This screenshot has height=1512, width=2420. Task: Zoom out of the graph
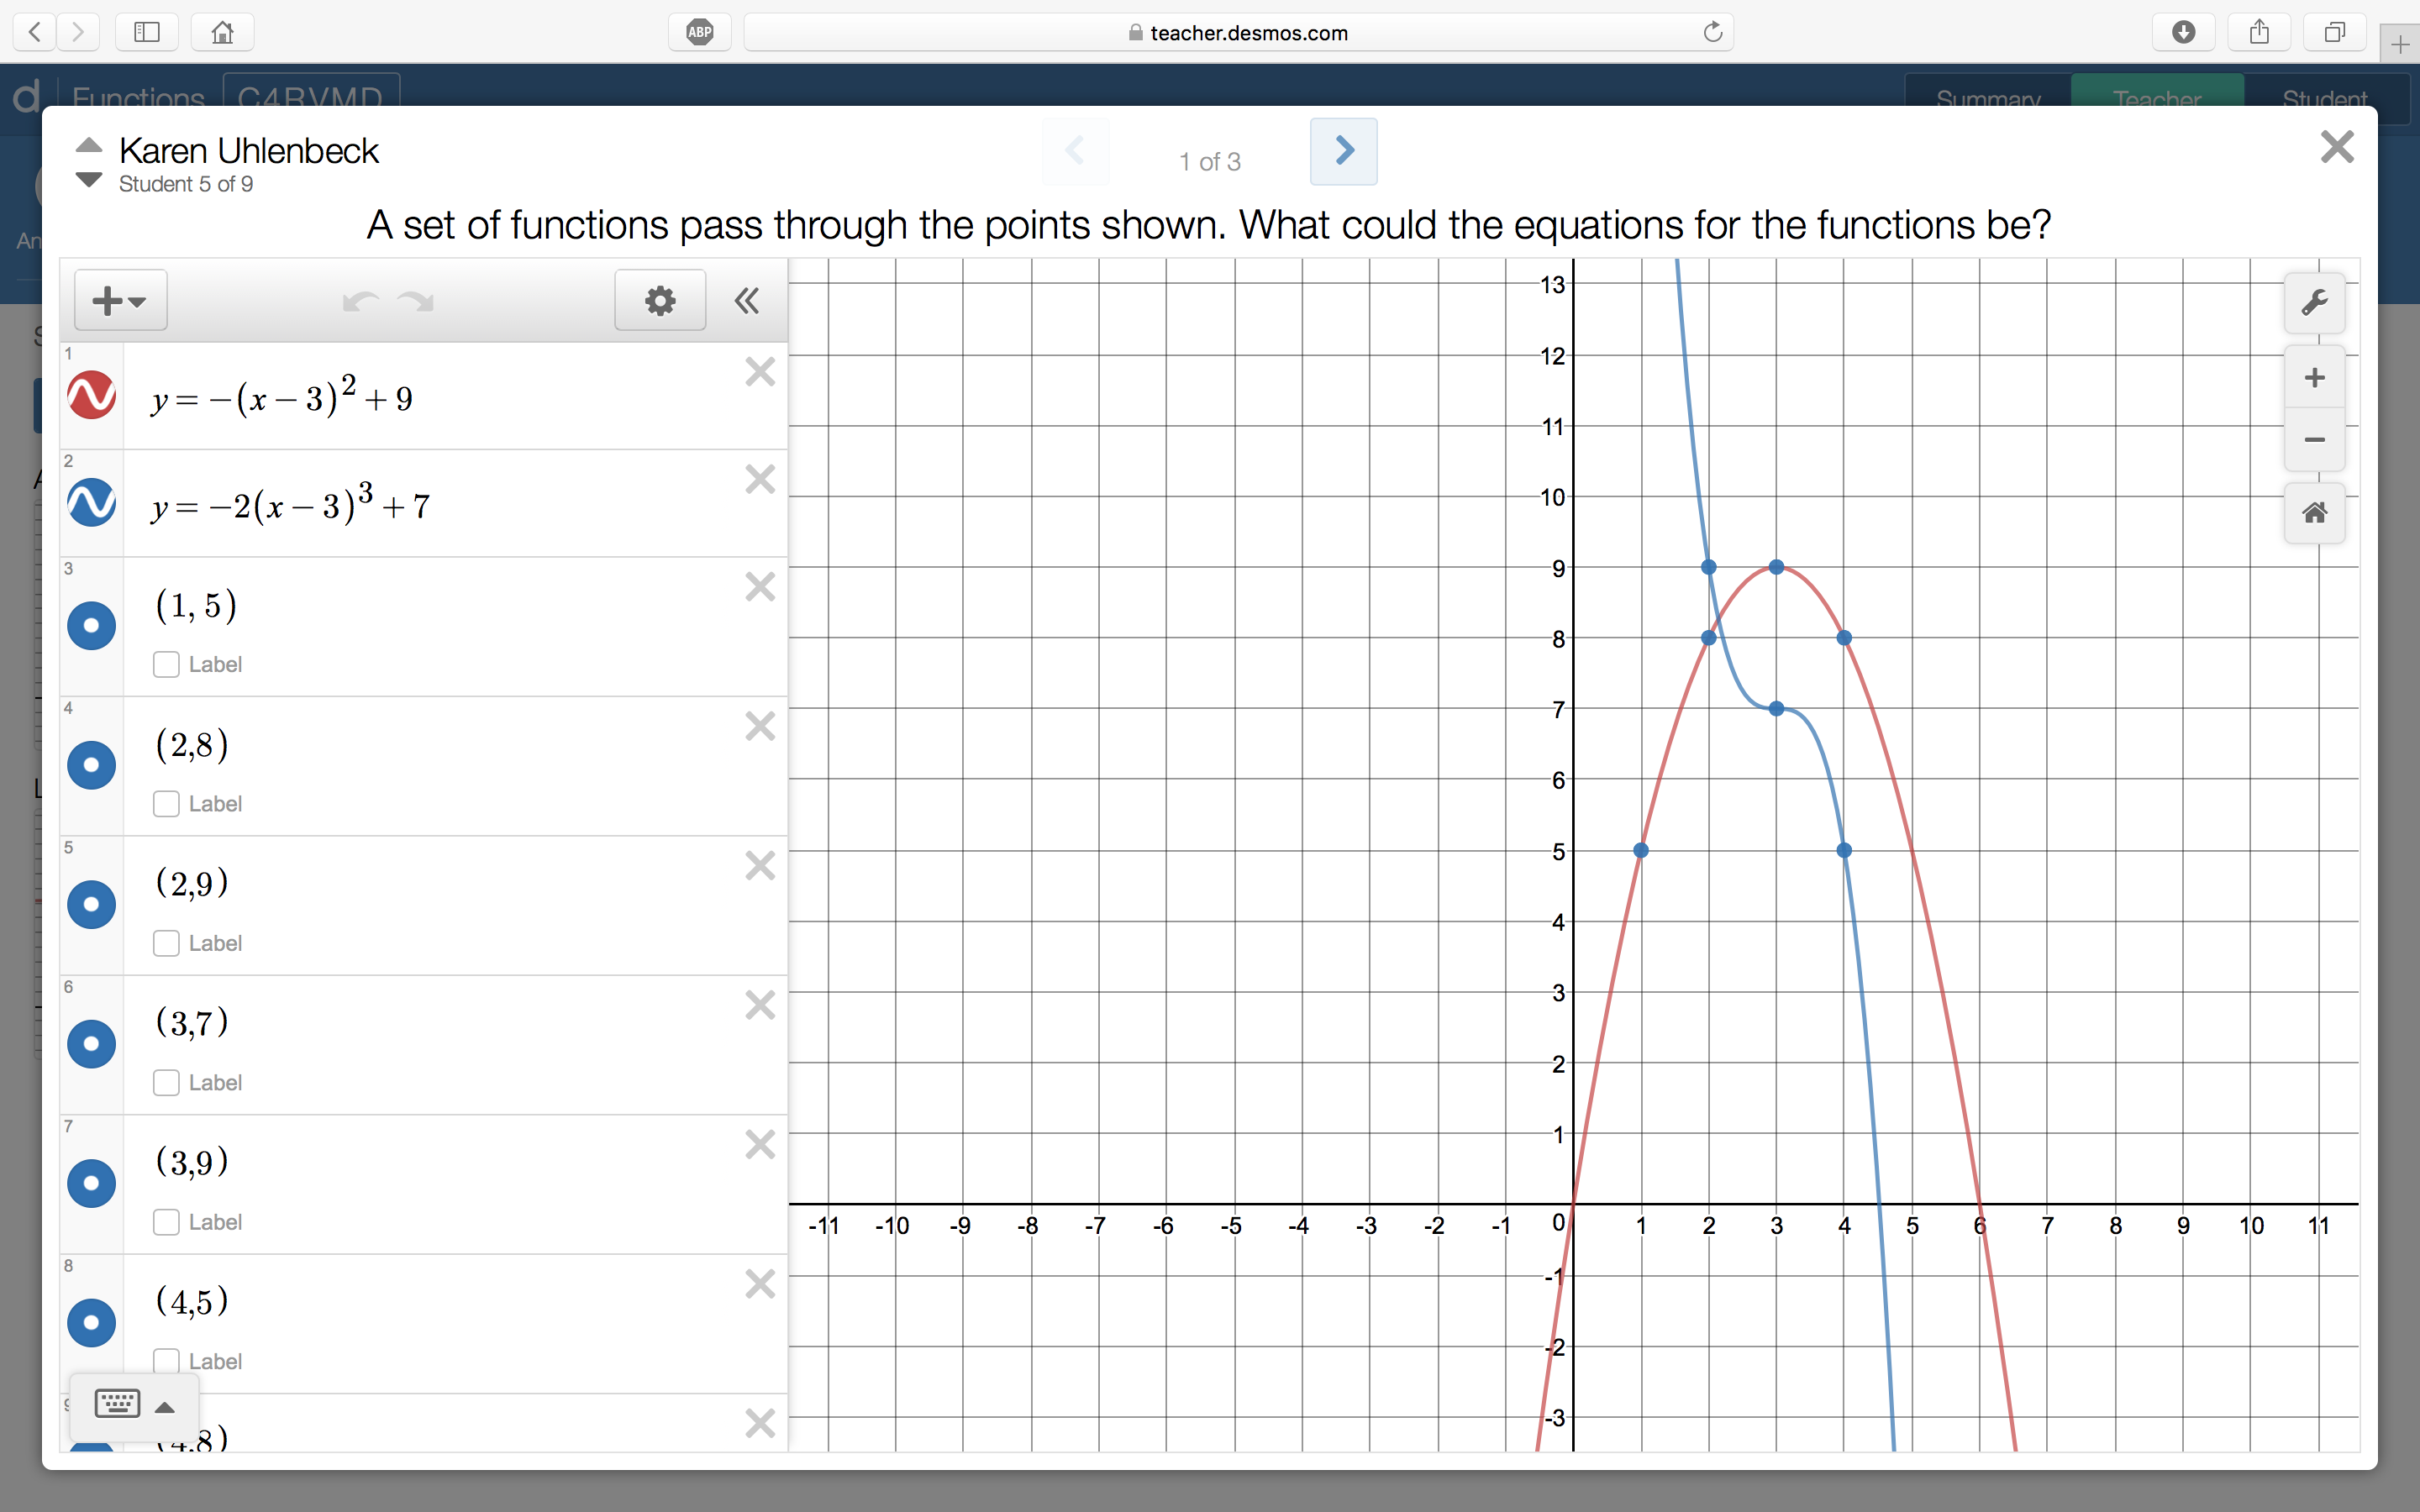click(x=2314, y=440)
